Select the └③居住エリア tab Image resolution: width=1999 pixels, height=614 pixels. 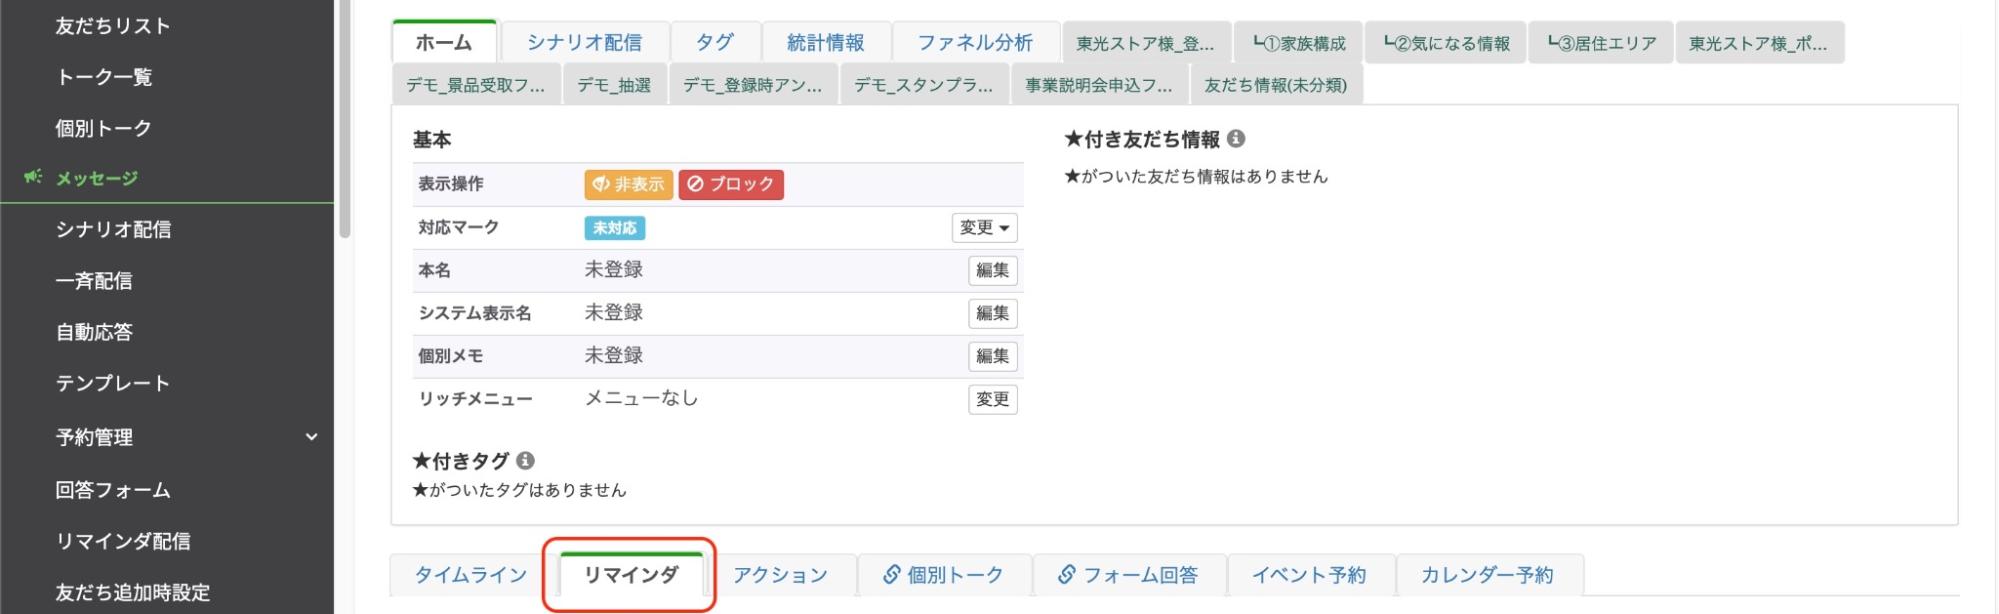click(1601, 43)
